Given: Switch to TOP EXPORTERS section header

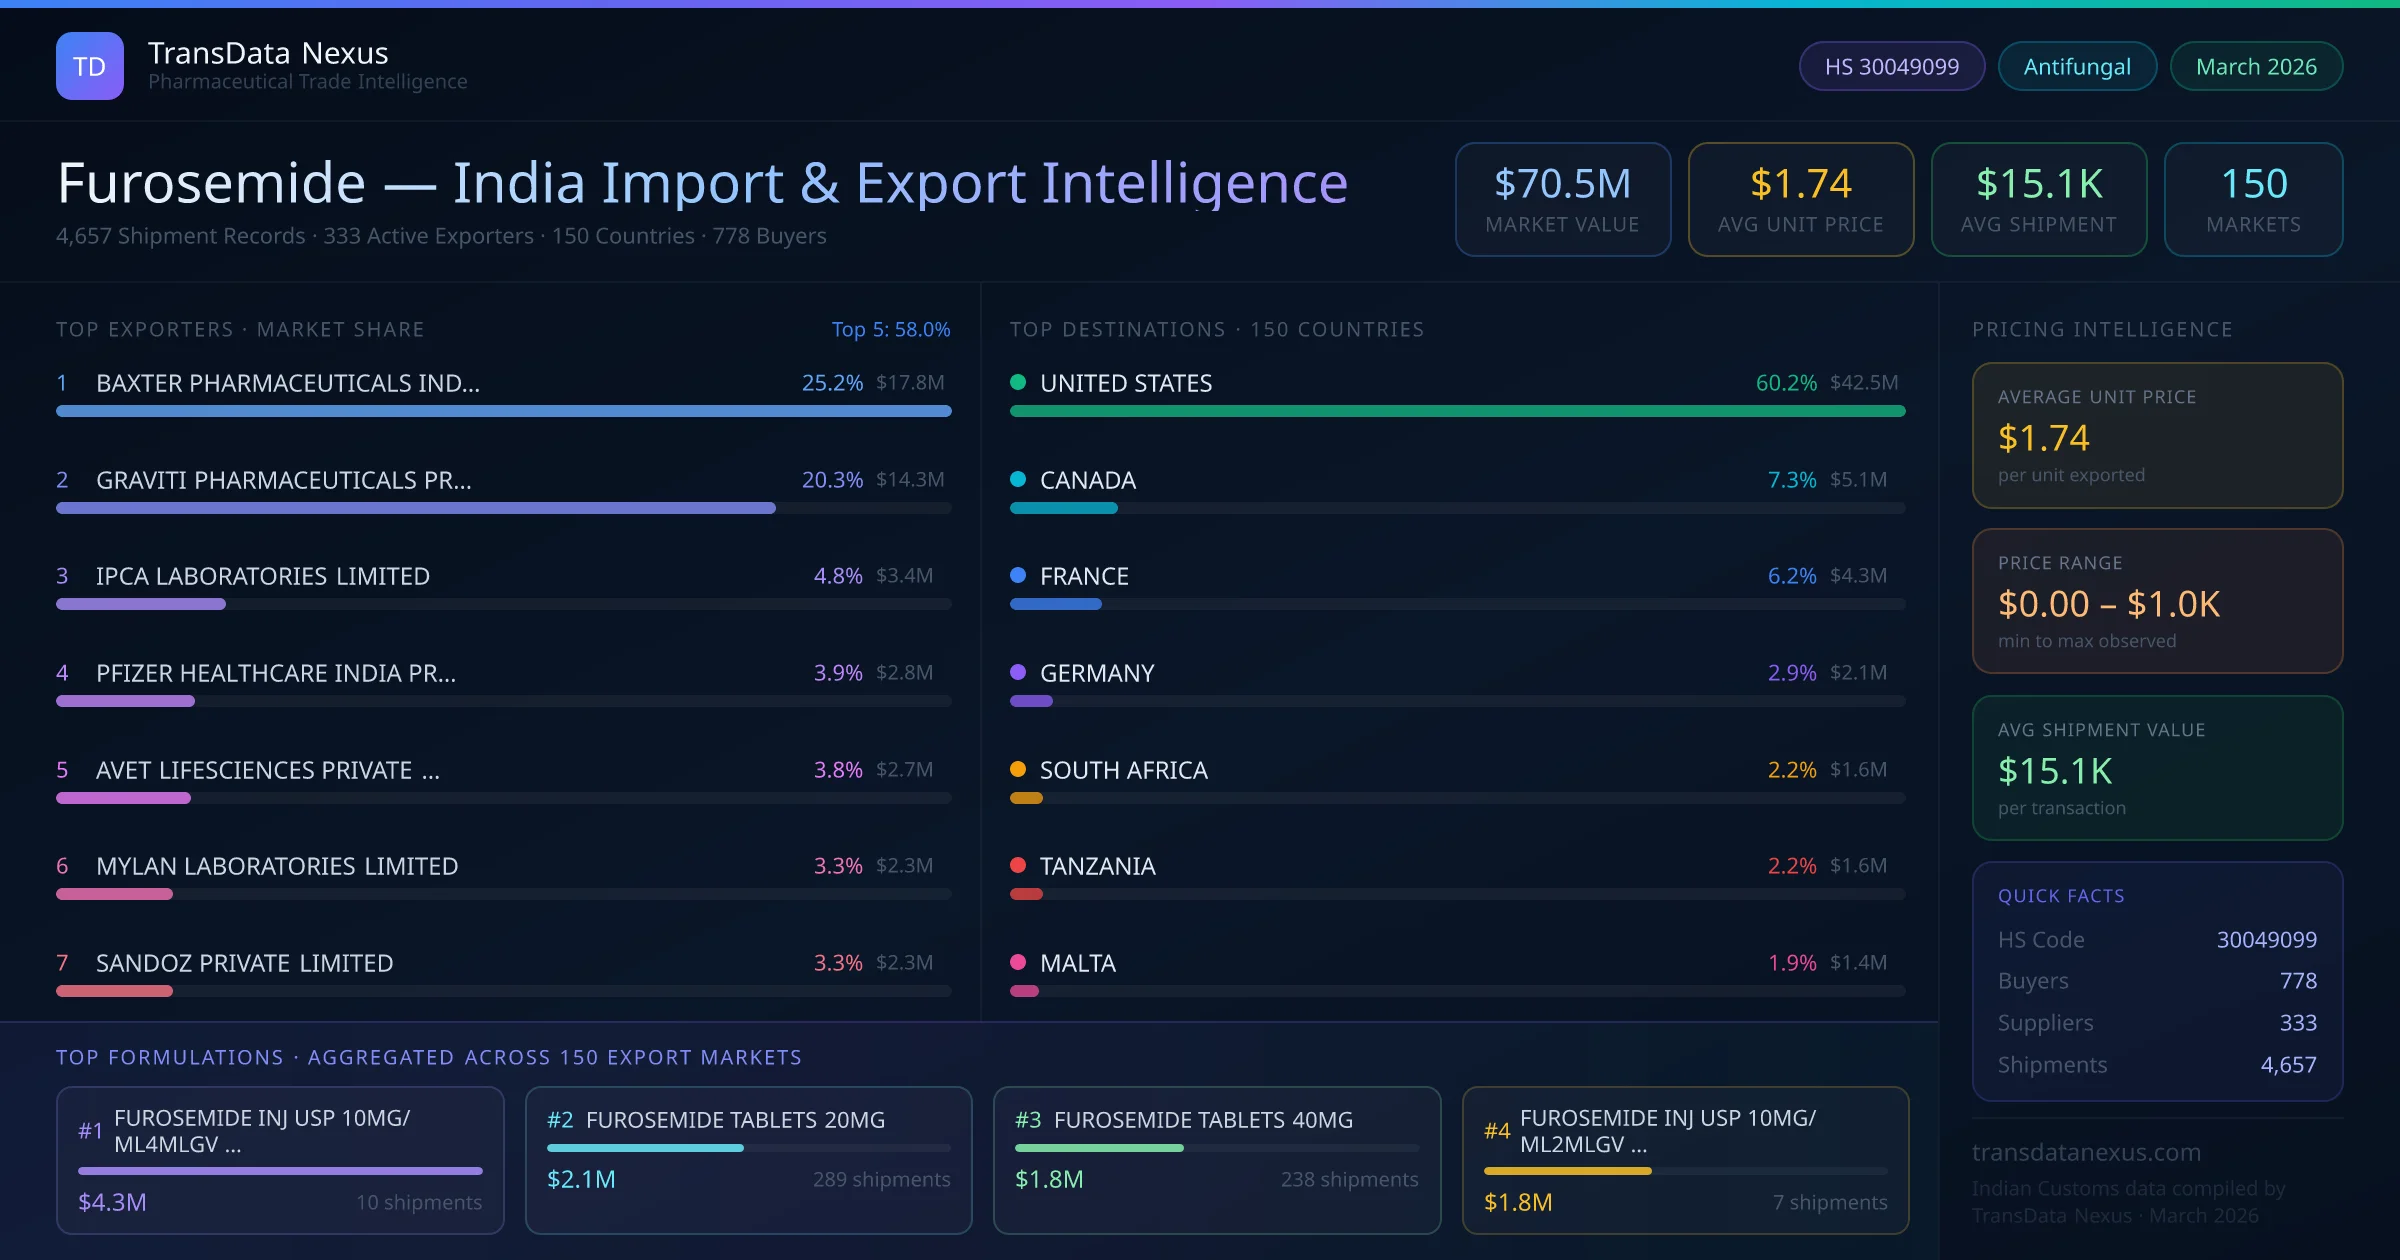Looking at the screenshot, I should 240,329.
